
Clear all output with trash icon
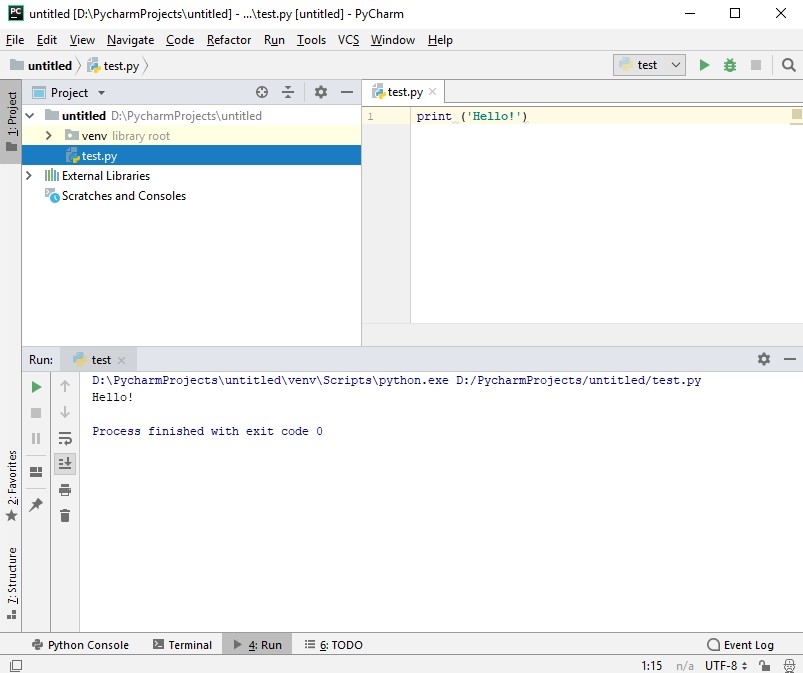pyautogui.click(x=65, y=516)
